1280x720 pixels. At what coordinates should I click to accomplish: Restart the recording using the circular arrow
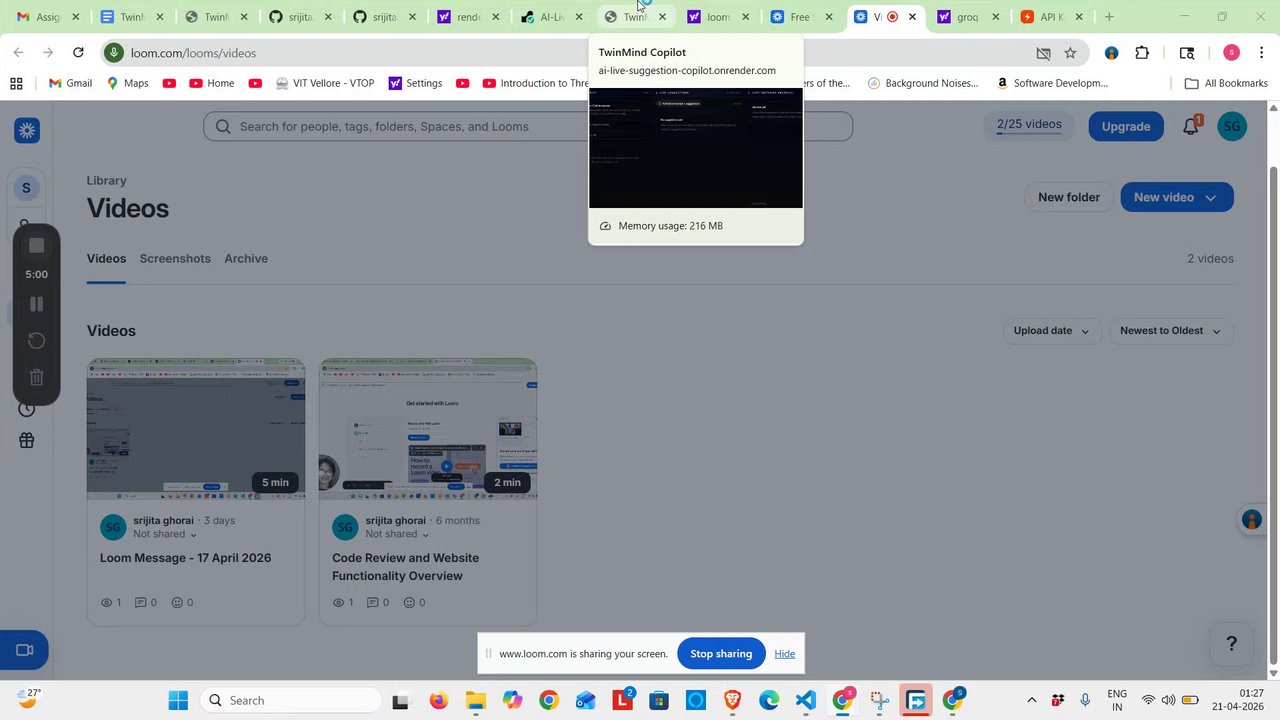coord(37,341)
